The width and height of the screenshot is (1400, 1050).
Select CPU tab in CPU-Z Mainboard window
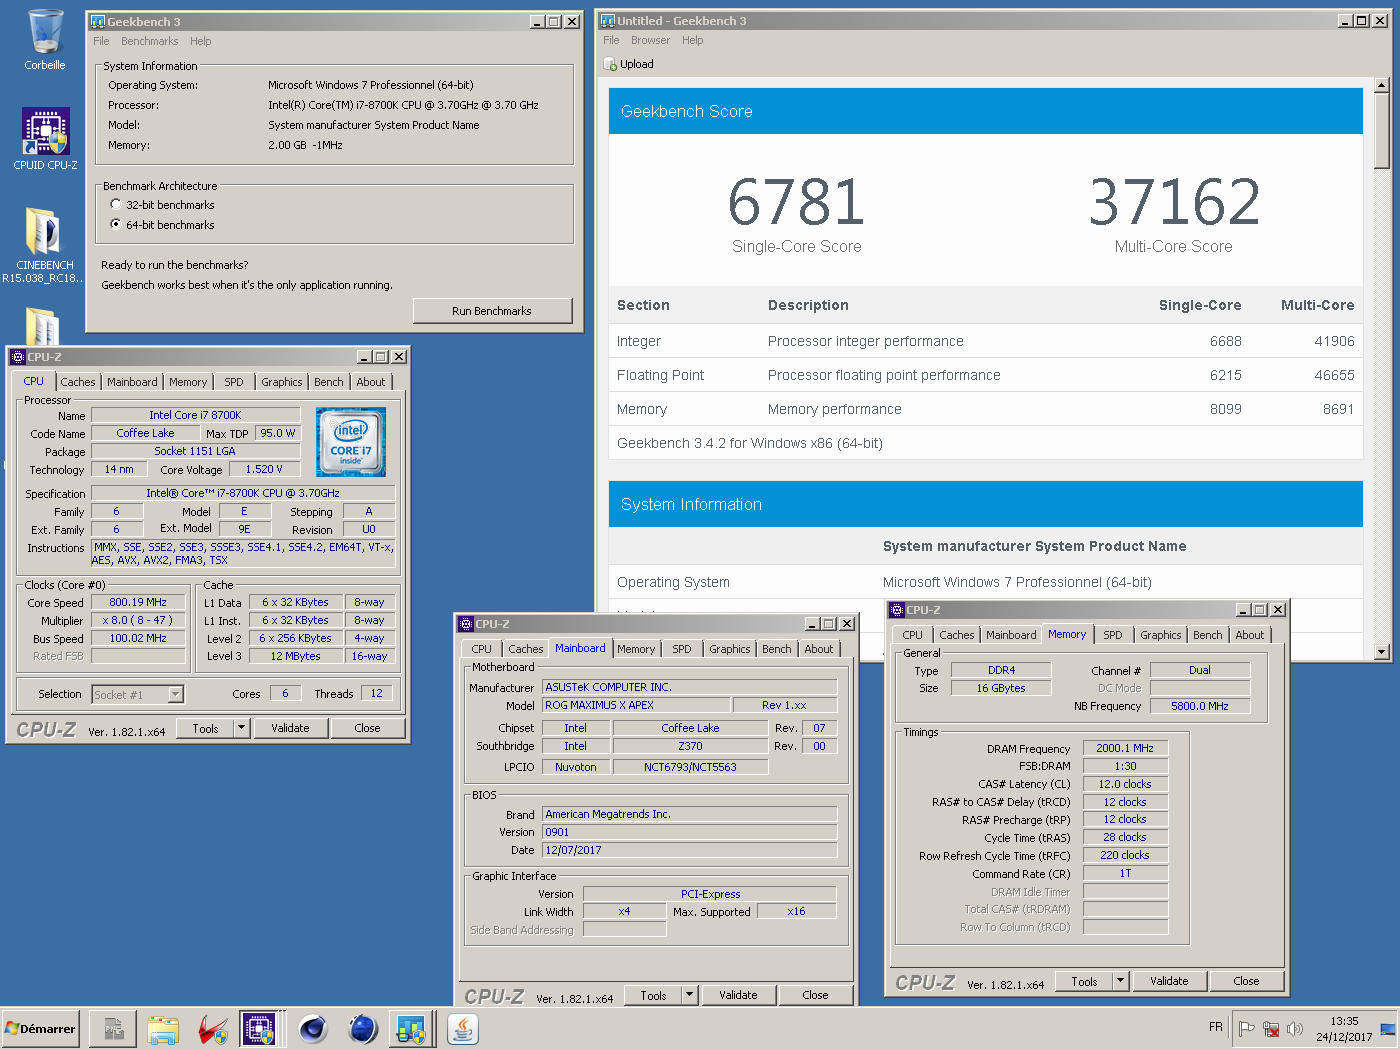click(x=482, y=649)
